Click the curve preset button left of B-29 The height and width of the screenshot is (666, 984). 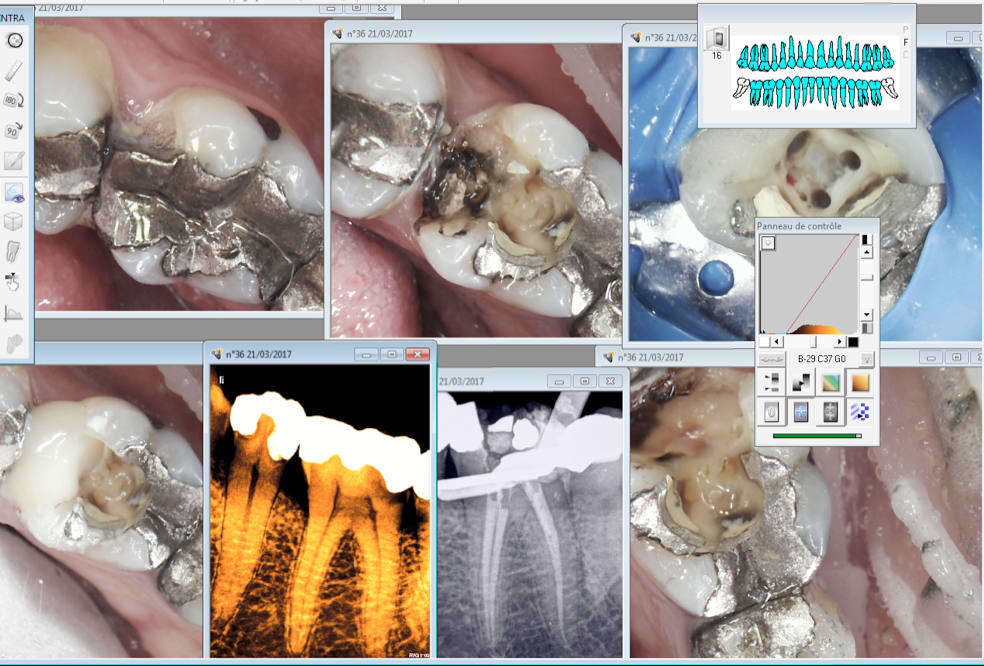772,359
